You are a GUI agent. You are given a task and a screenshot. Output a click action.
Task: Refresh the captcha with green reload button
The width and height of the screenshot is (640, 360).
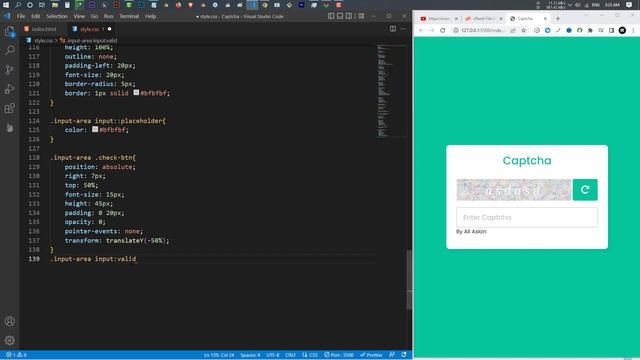click(585, 190)
